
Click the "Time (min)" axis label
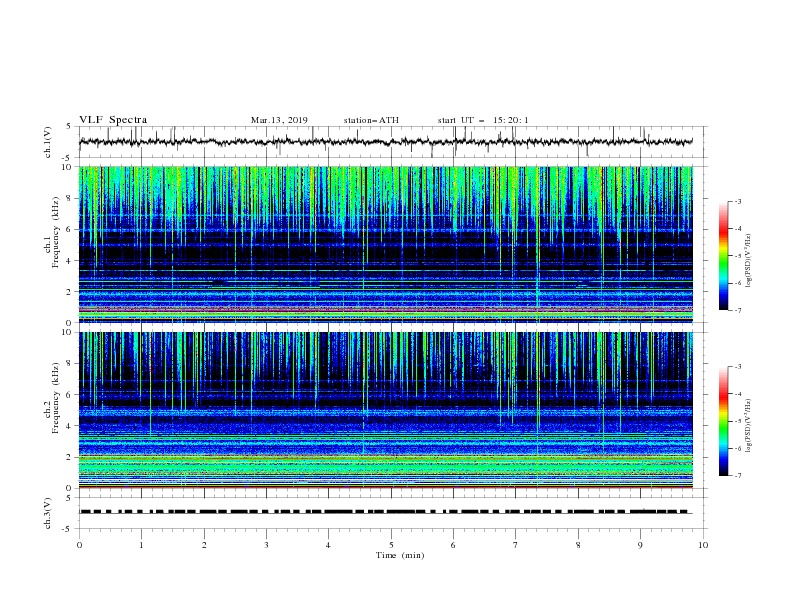(400, 555)
